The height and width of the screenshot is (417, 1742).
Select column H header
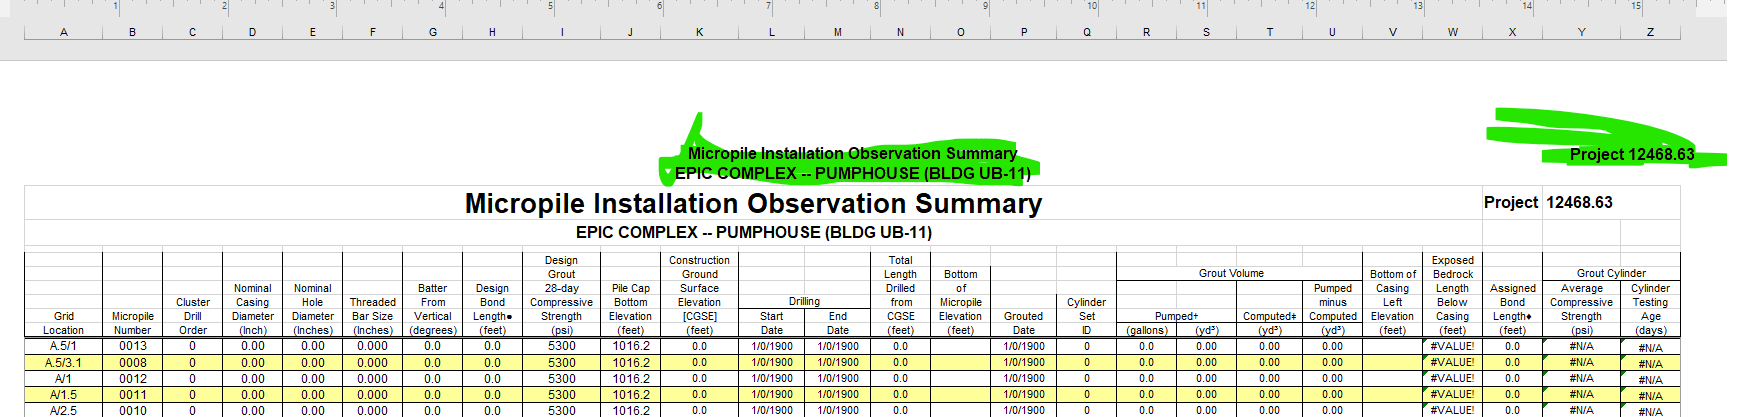[492, 32]
